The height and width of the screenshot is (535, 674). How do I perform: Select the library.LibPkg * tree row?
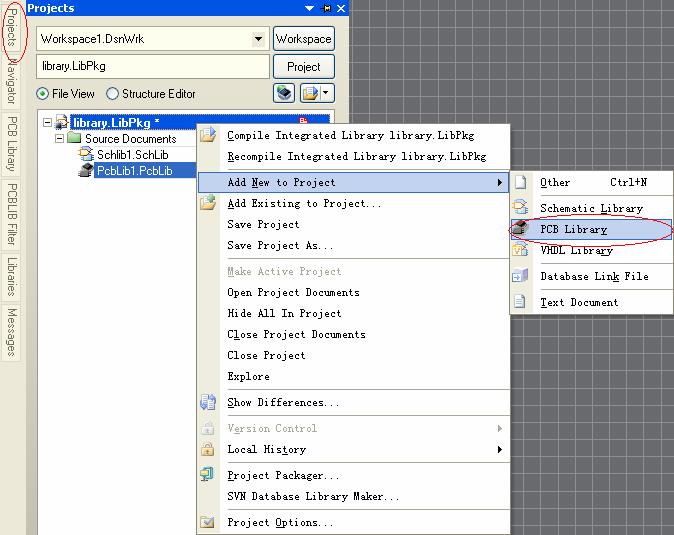click(200, 122)
